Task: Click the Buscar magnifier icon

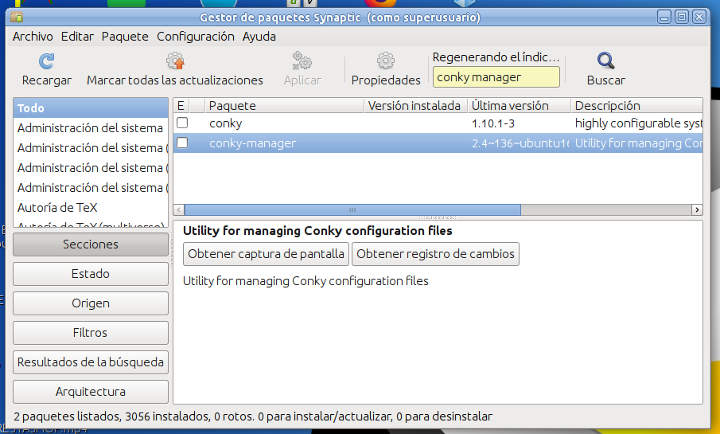Action: point(606,61)
